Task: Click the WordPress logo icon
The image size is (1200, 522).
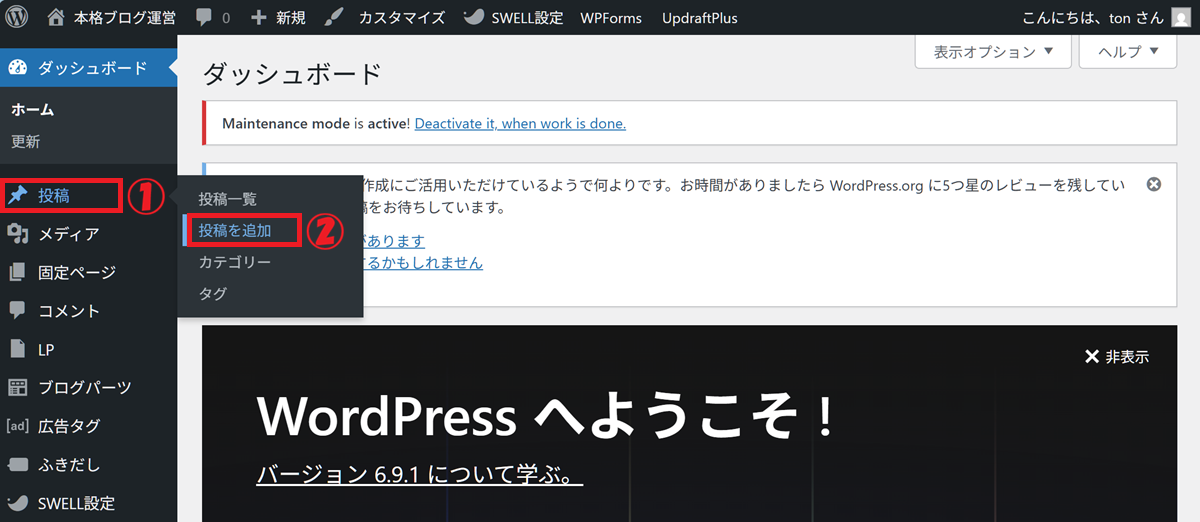Action: tap(20, 17)
